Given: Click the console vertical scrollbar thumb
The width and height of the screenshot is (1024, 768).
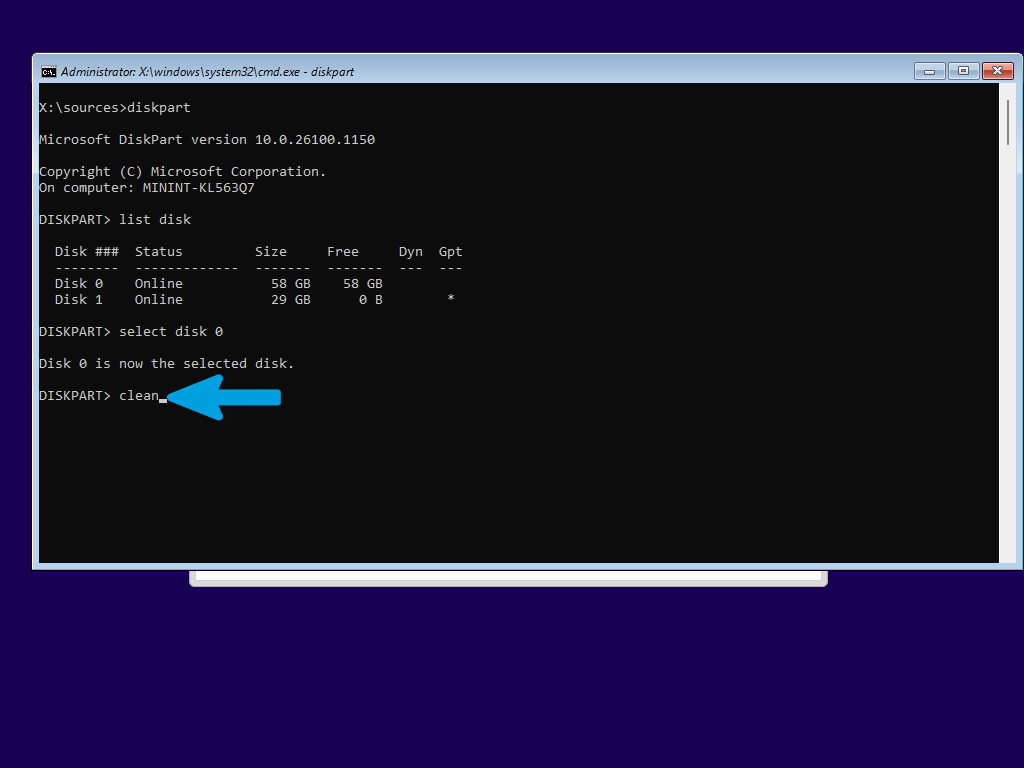Looking at the screenshot, I should [1009, 122].
